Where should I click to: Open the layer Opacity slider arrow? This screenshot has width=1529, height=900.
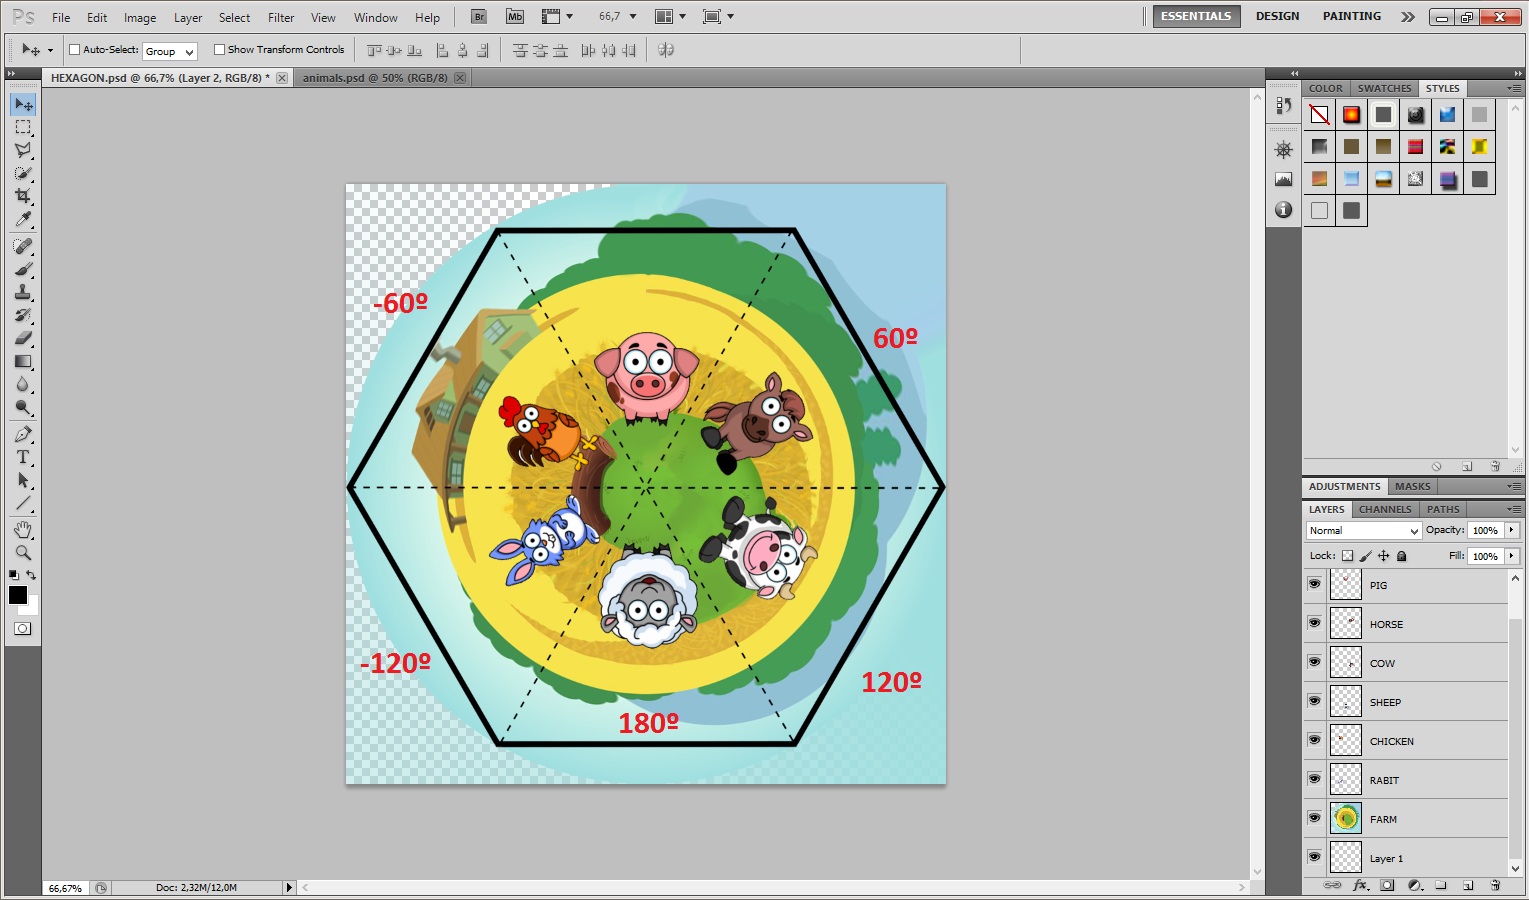coord(1512,530)
